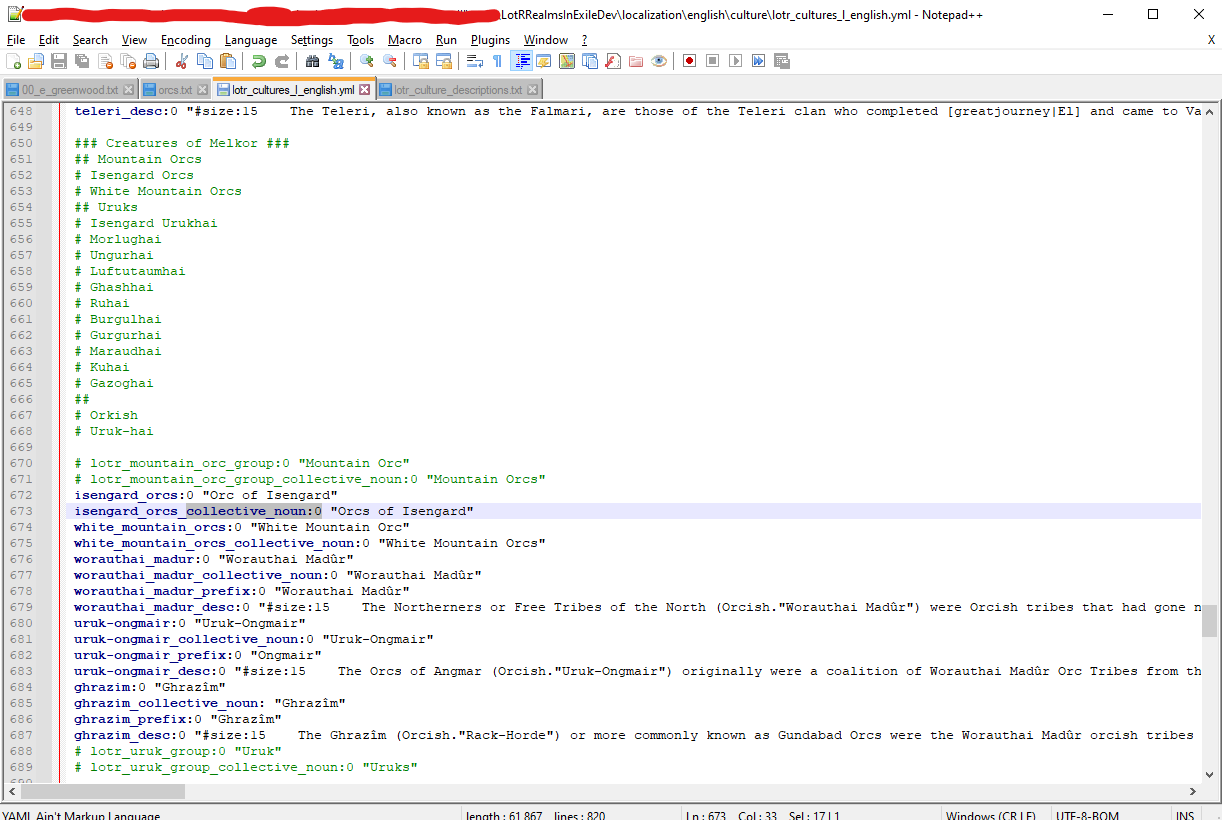
Task: Open the Folder as Workspace icon
Action: tap(635, 61)
